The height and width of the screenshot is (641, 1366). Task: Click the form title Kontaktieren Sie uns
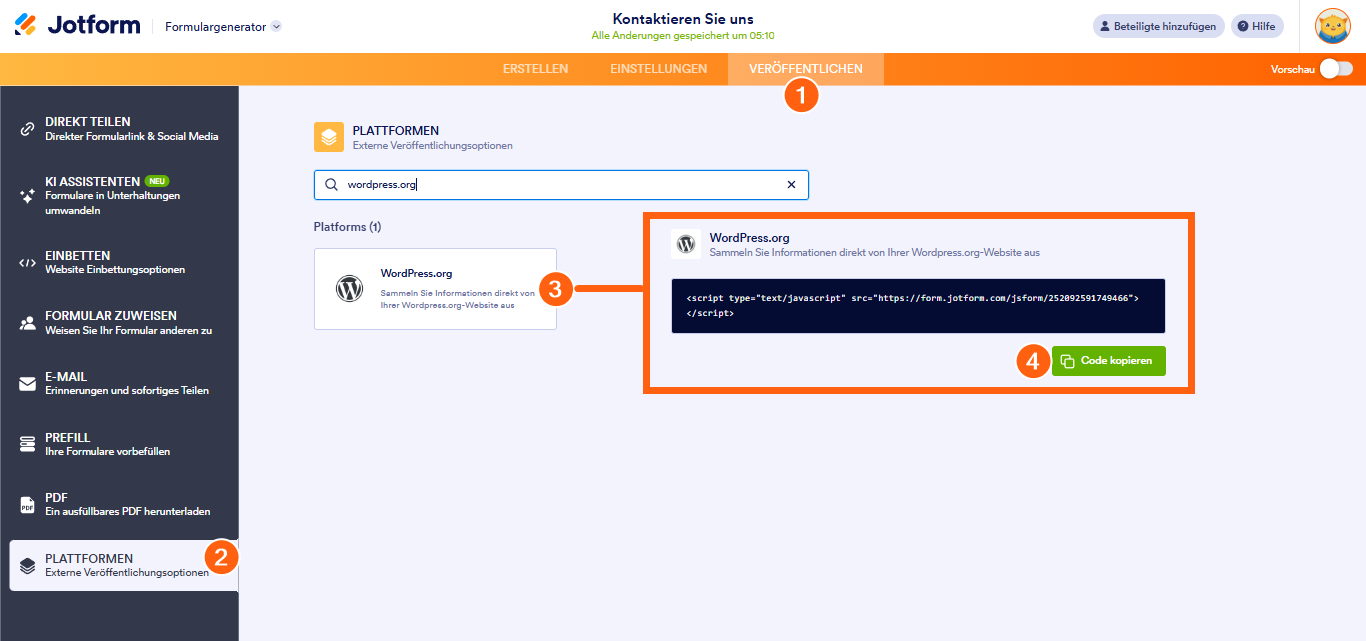tap(683, 19)
